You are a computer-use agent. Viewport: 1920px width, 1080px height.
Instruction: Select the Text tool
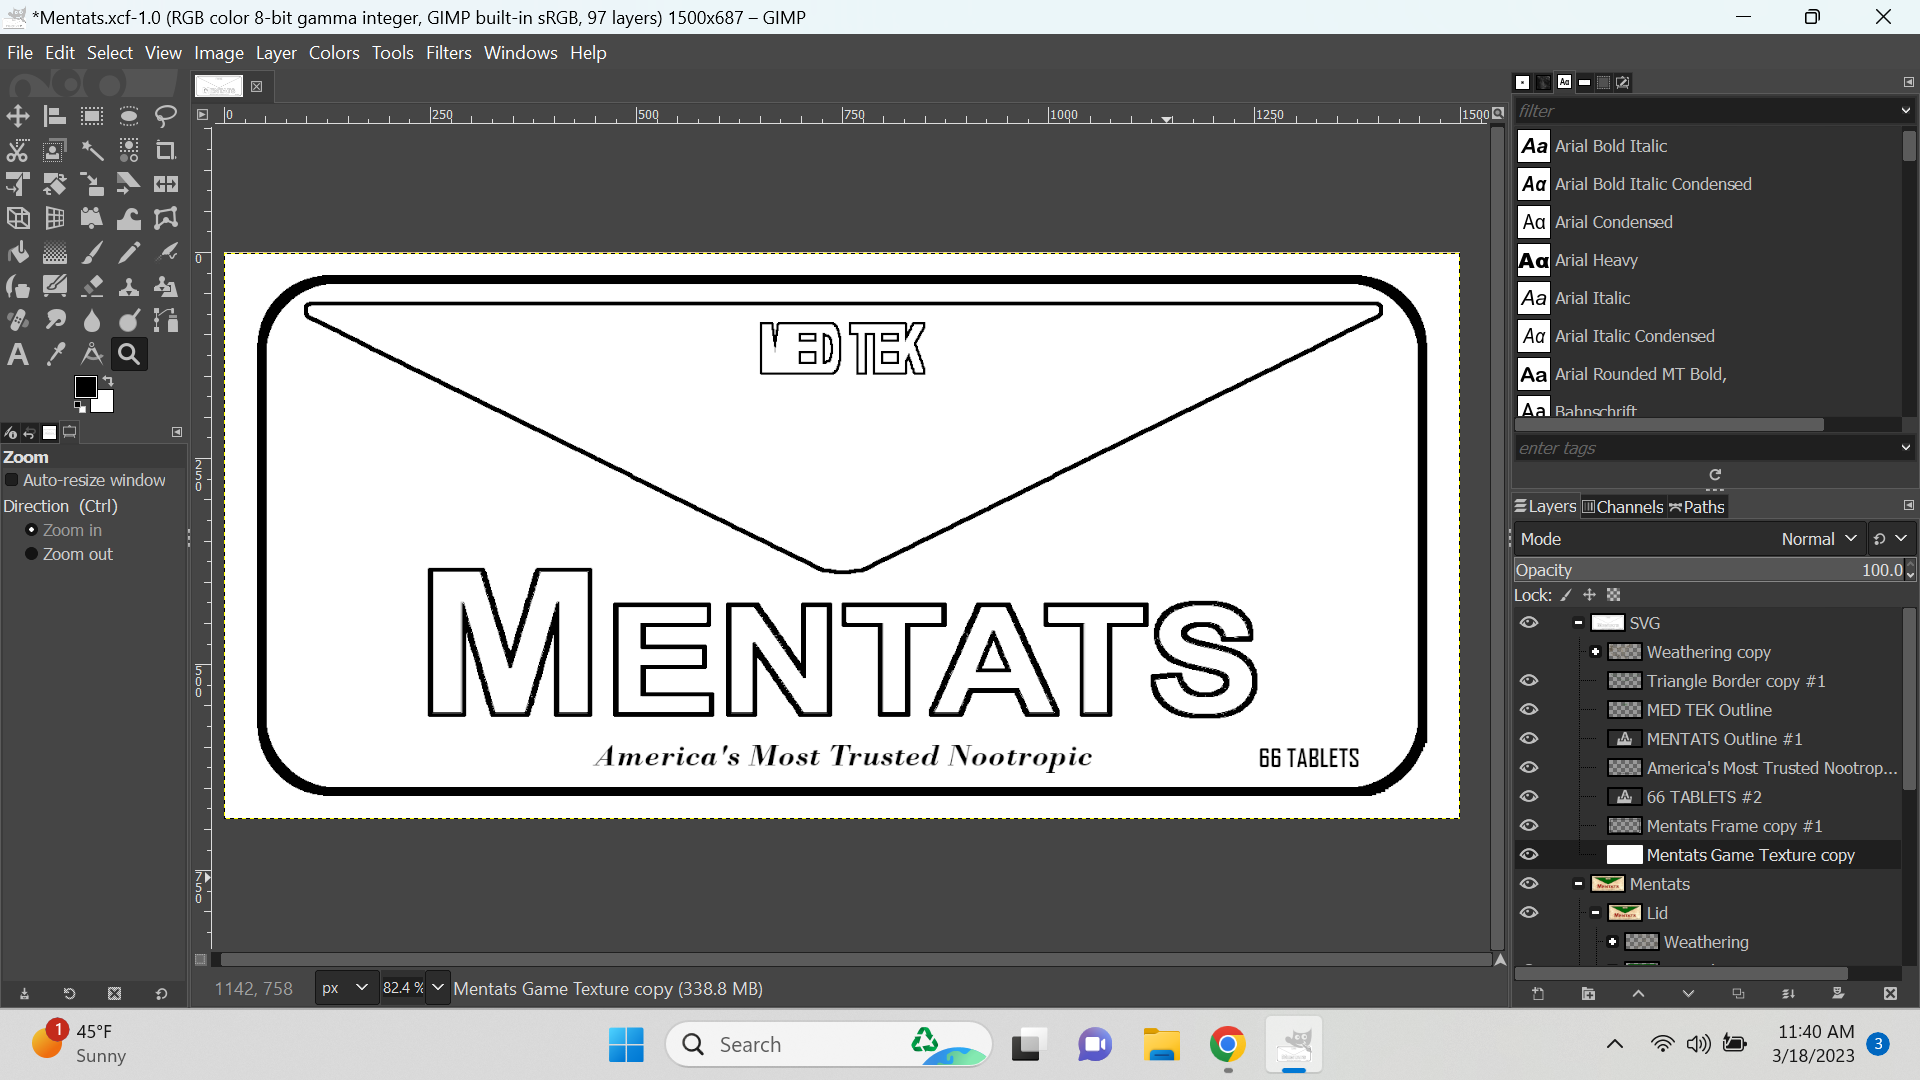(x=18, y=354)
